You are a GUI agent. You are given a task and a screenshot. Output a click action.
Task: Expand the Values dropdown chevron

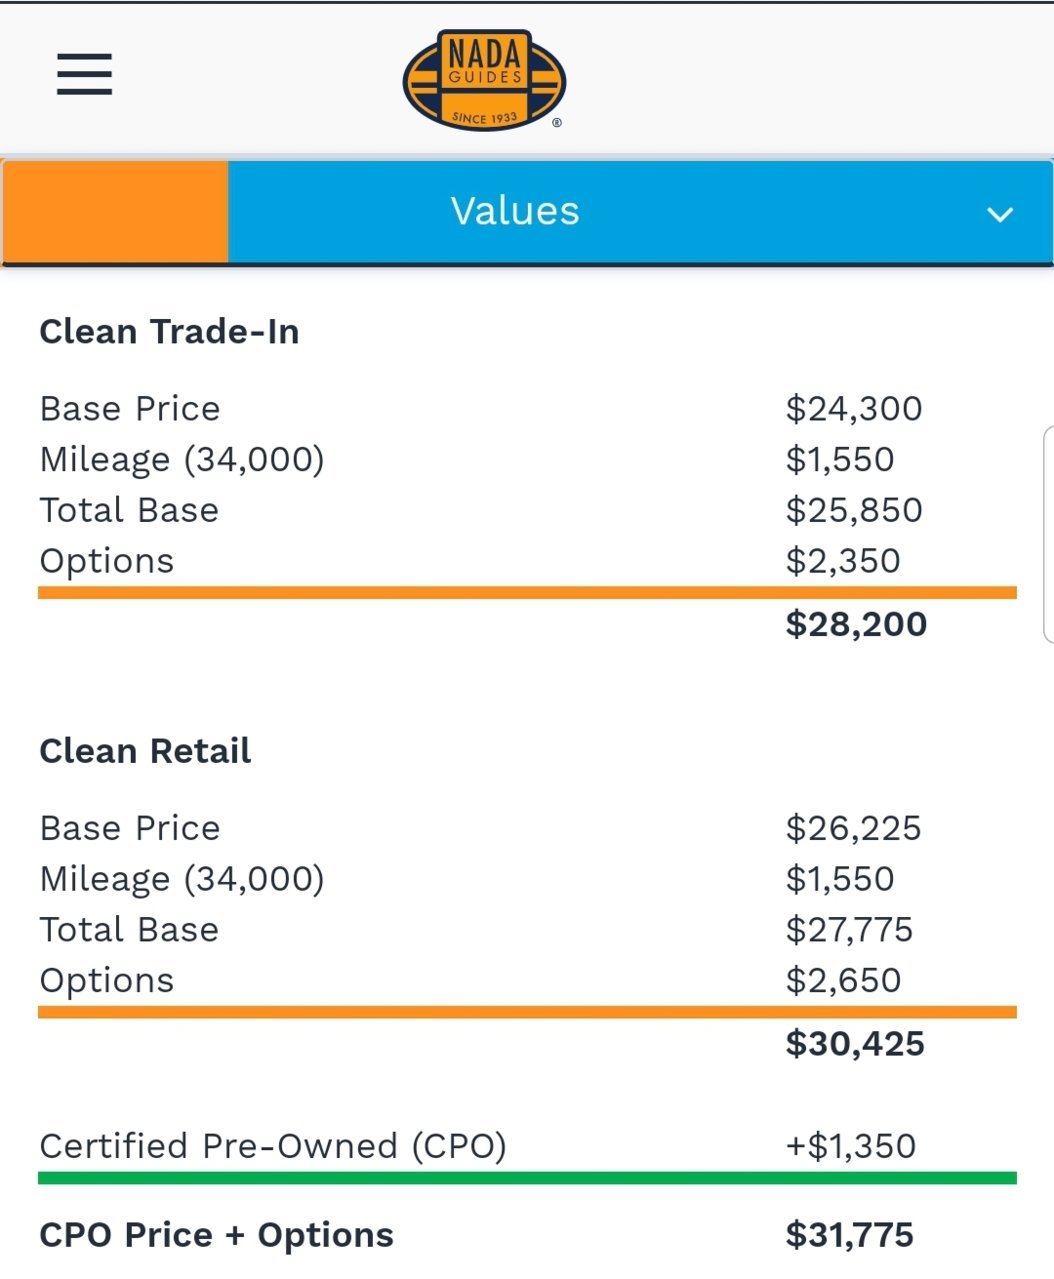pyautogui.click(x=1000, y=214)
